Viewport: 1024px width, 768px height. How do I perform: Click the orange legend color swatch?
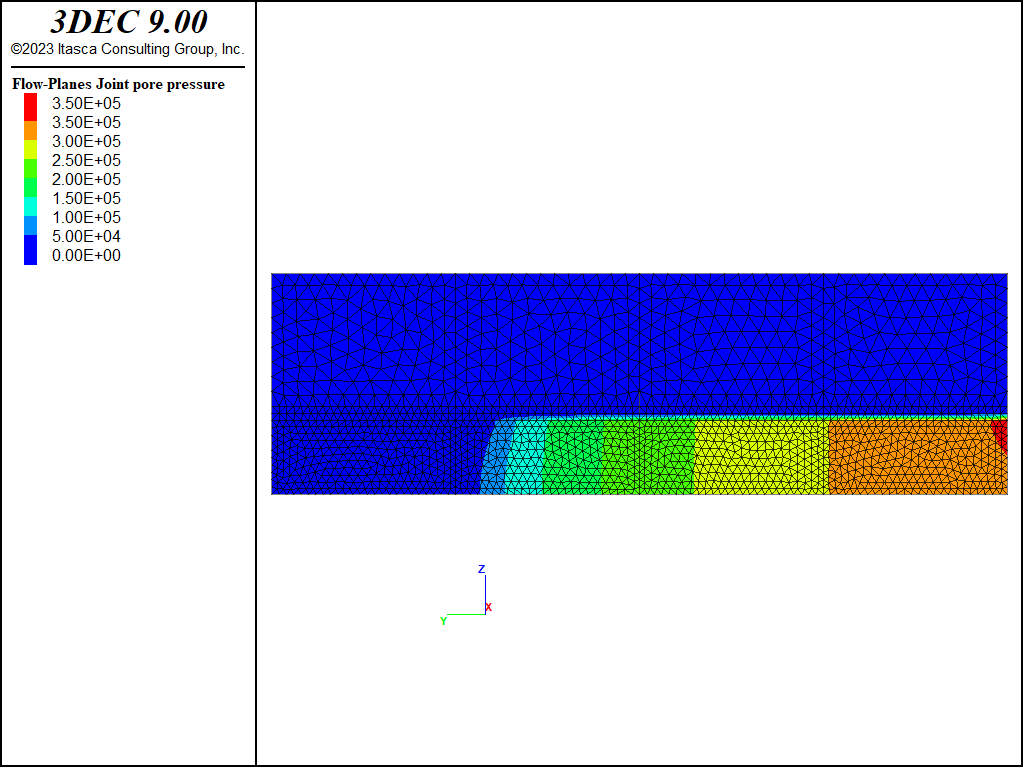pos(30,131)
